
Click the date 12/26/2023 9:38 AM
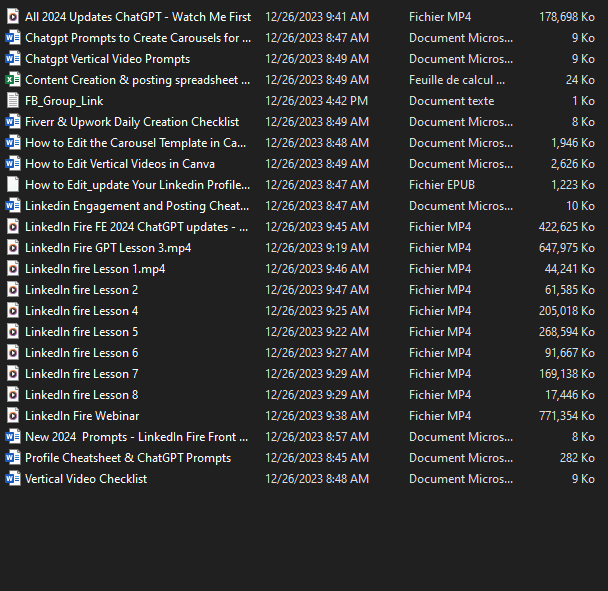pos(317,416)
